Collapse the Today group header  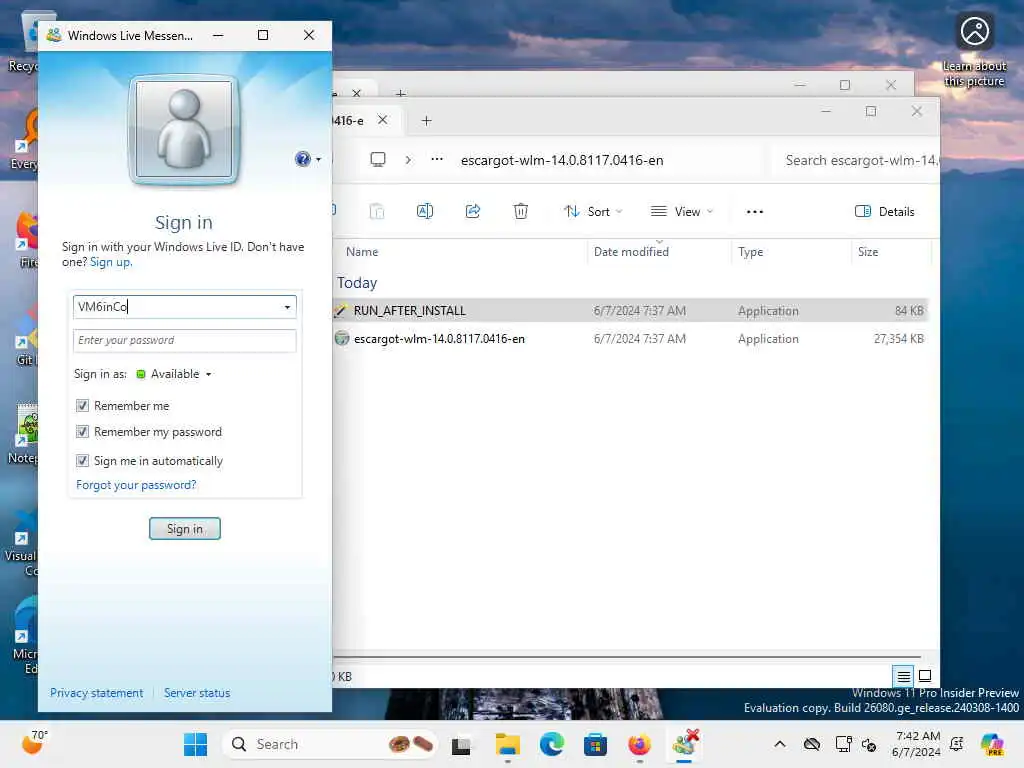357,283
